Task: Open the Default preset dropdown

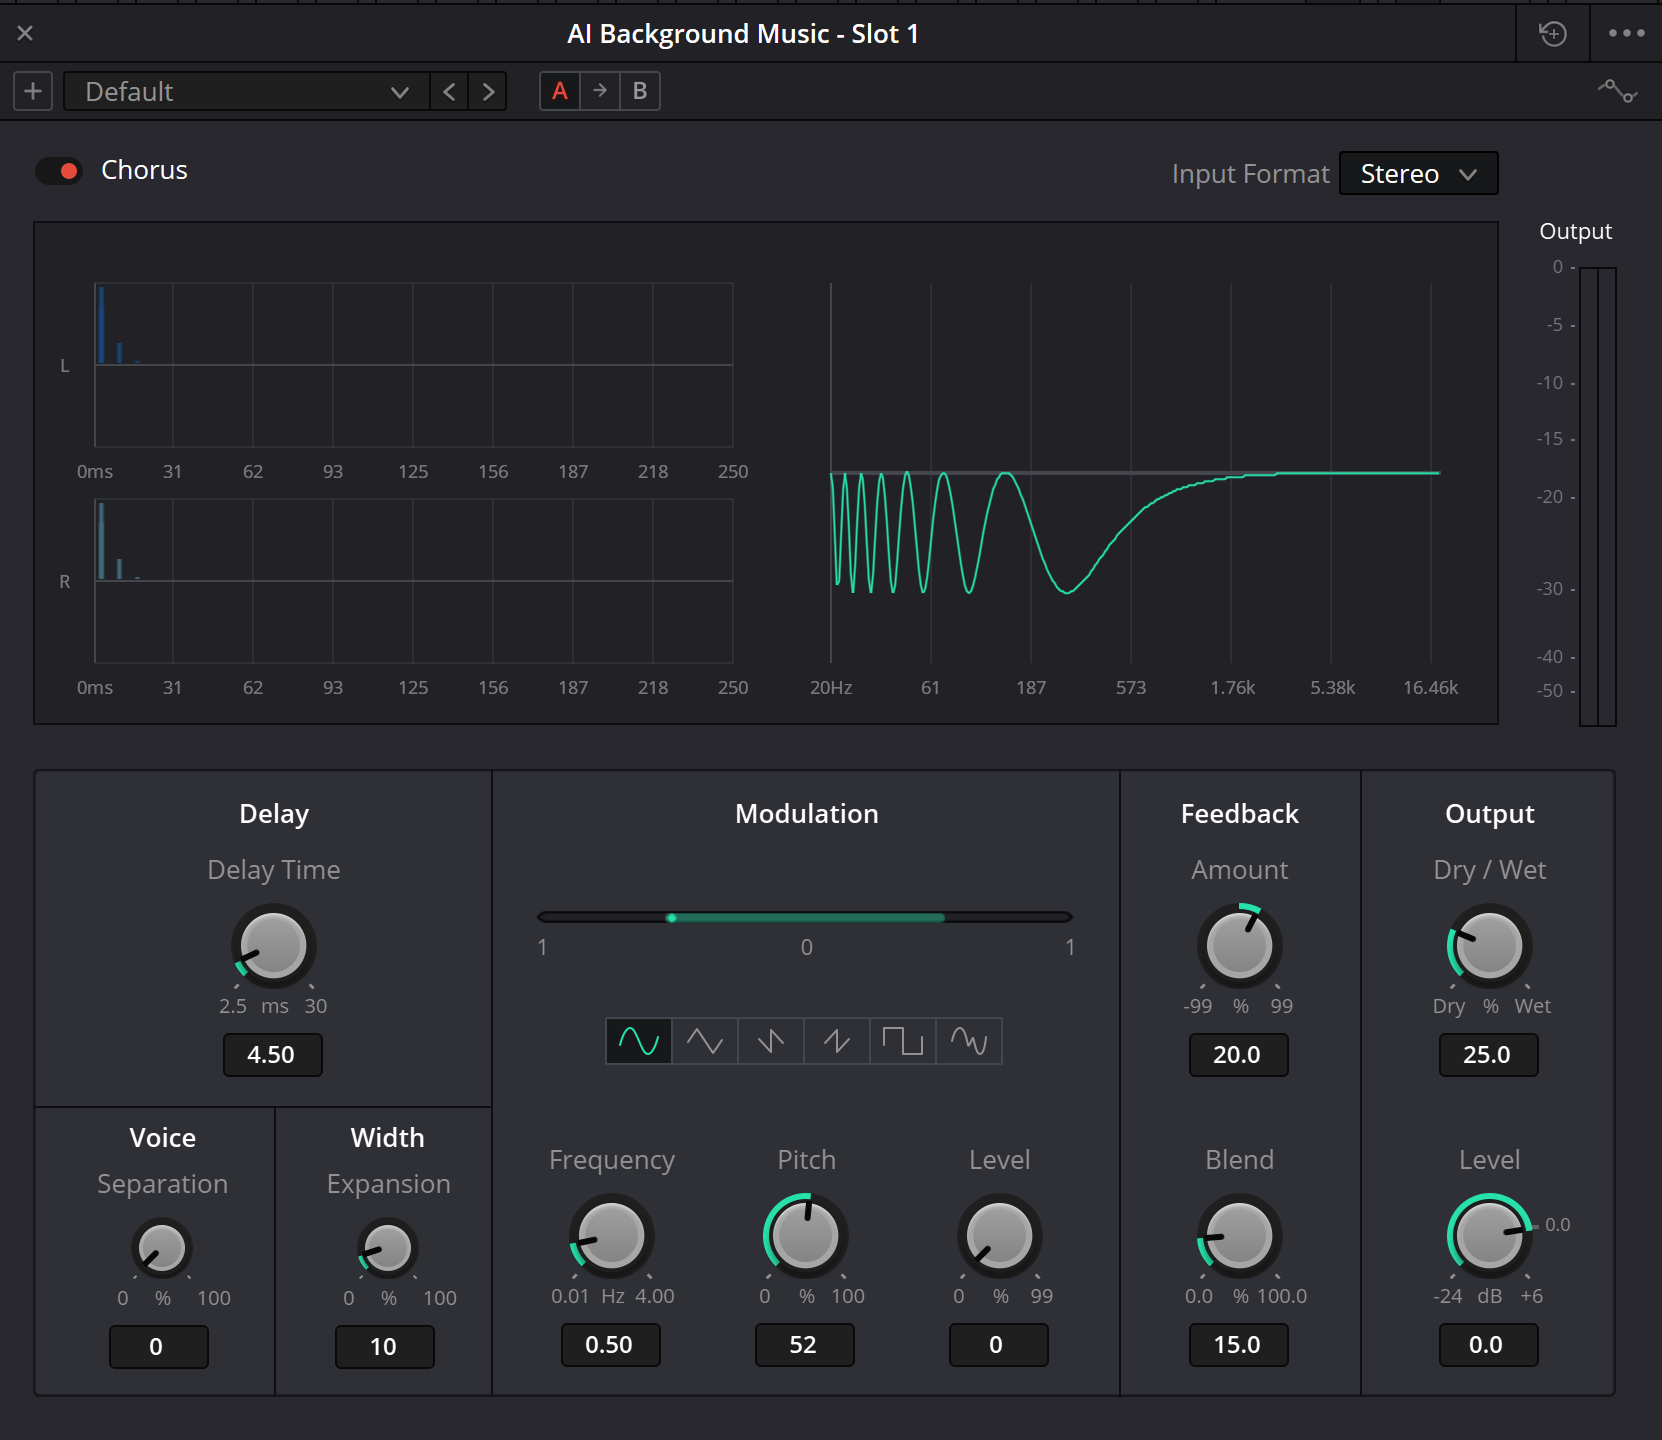Action: [246, 91]
